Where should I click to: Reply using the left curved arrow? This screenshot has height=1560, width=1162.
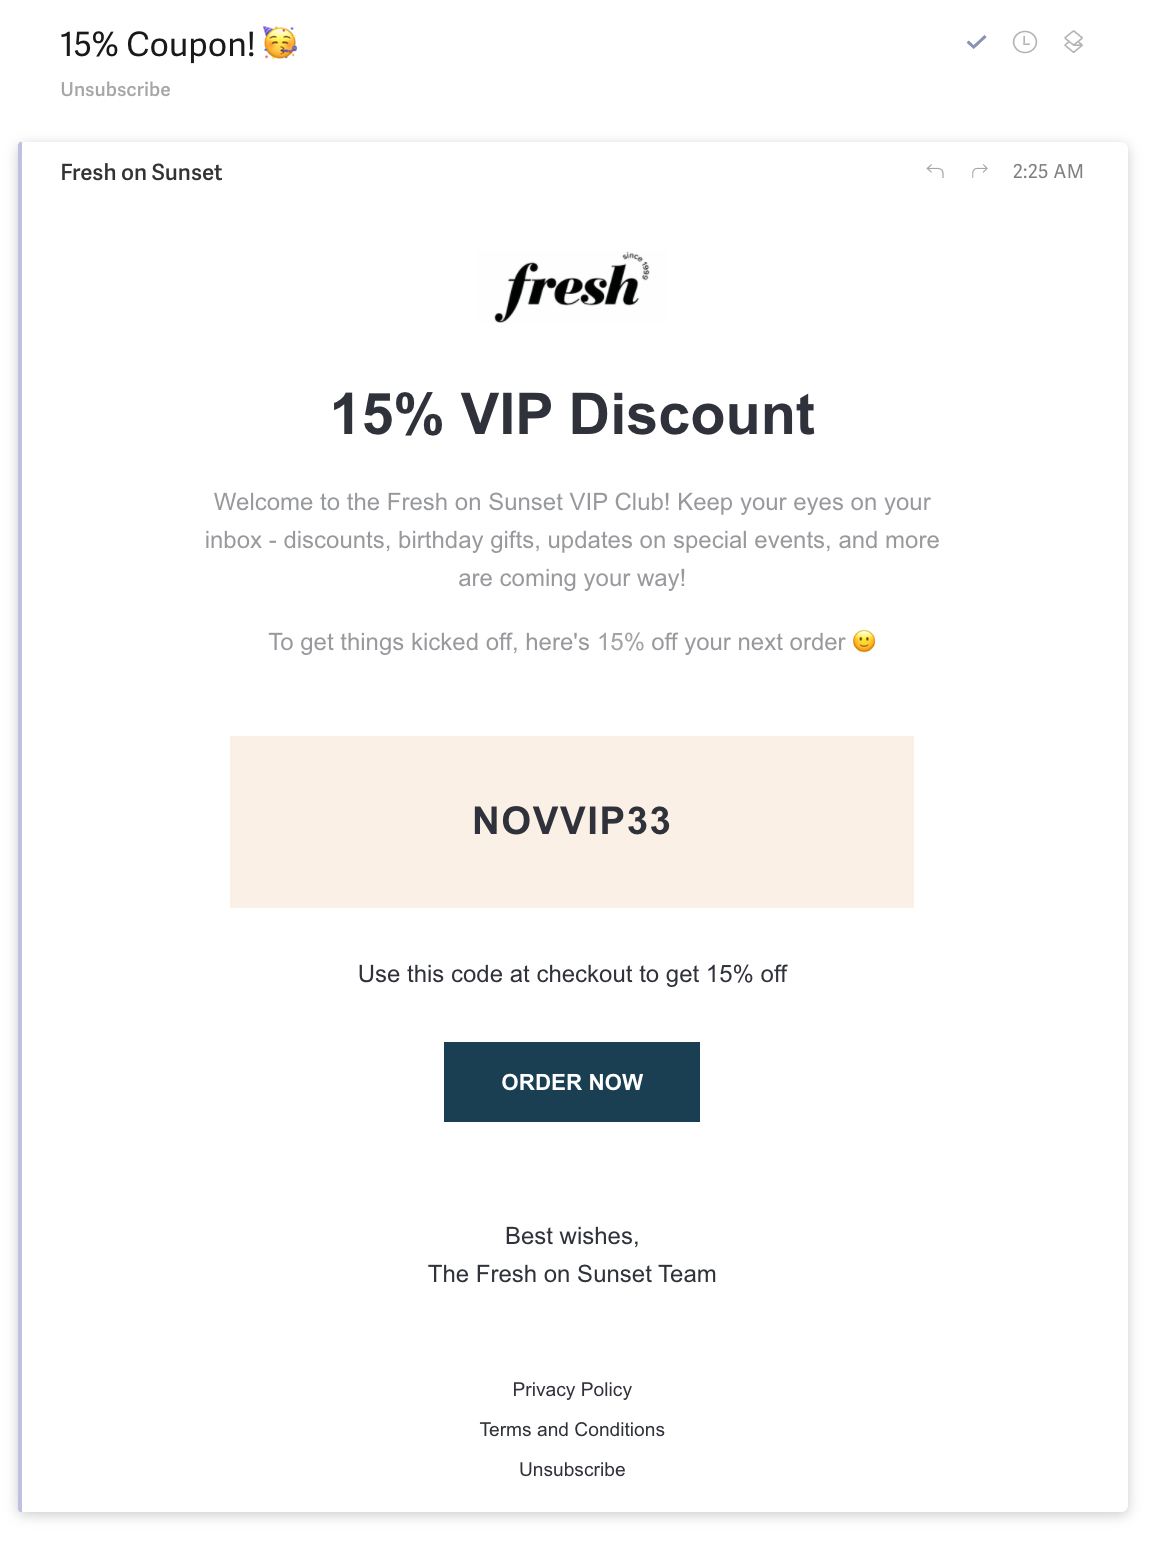(x=935, y=171)
